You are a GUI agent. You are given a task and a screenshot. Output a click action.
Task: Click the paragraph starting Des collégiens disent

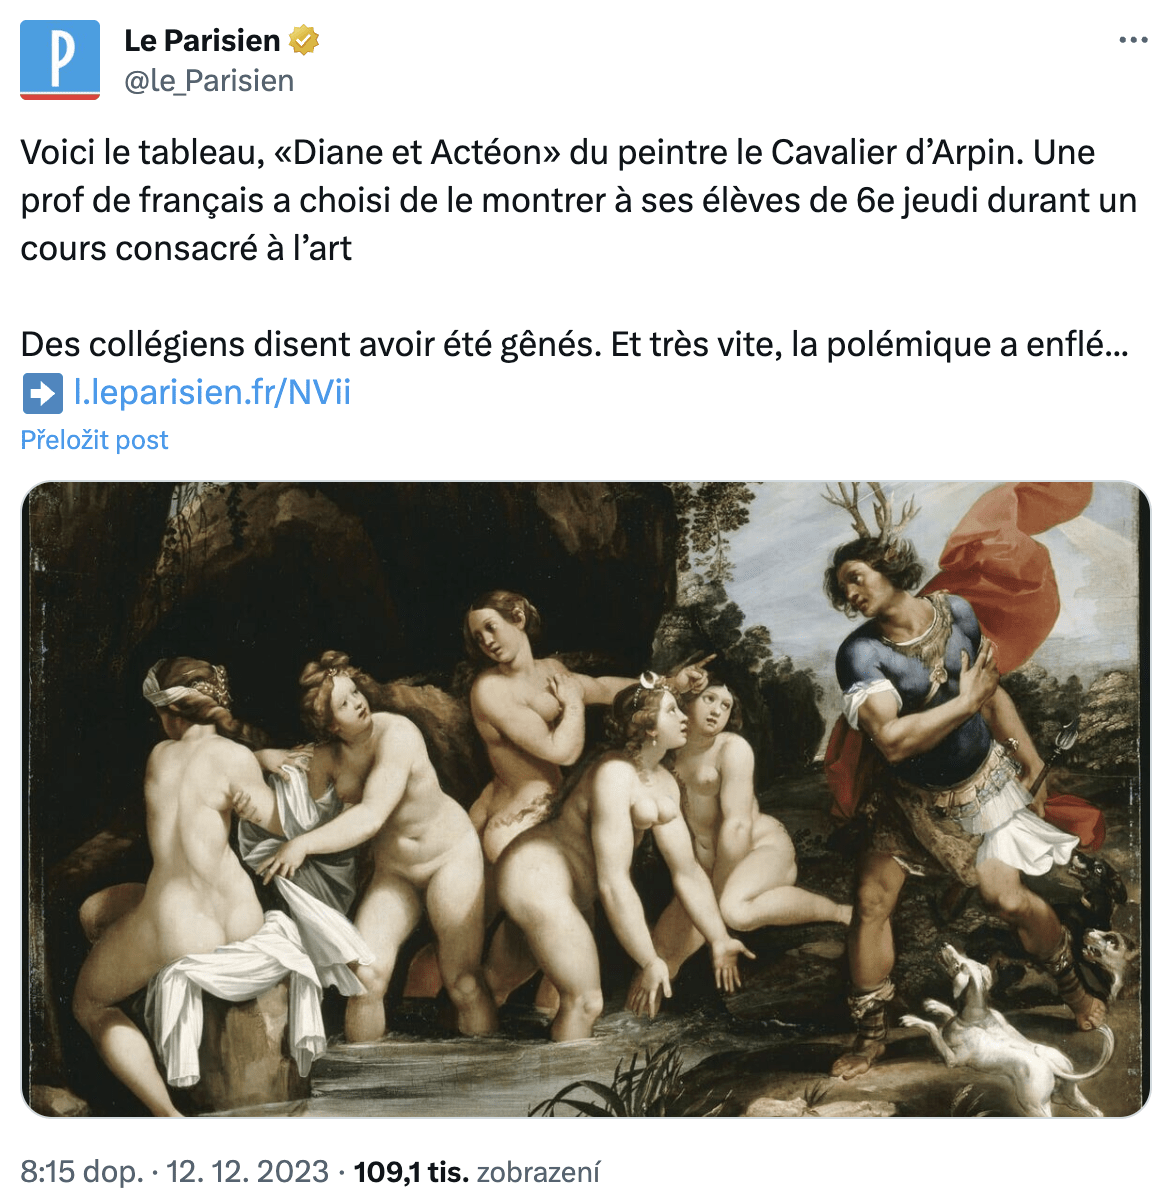tap(574, 344)
